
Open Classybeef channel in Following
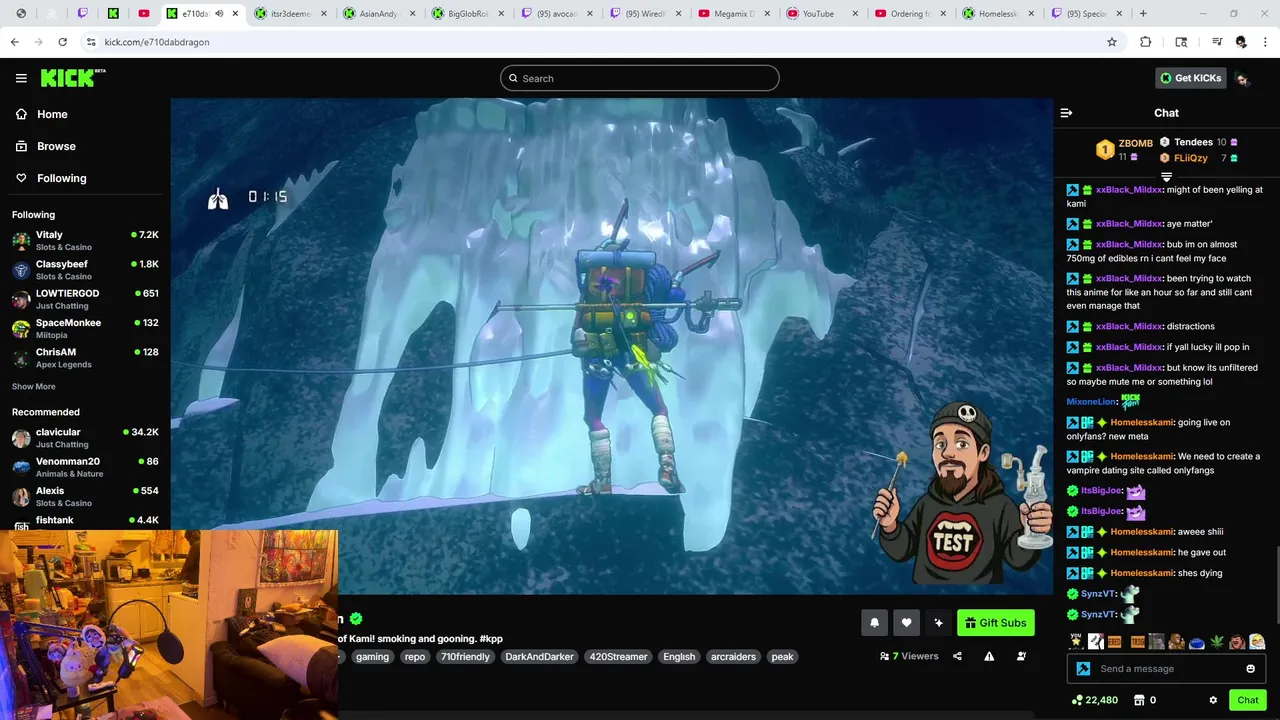(85, 270)
